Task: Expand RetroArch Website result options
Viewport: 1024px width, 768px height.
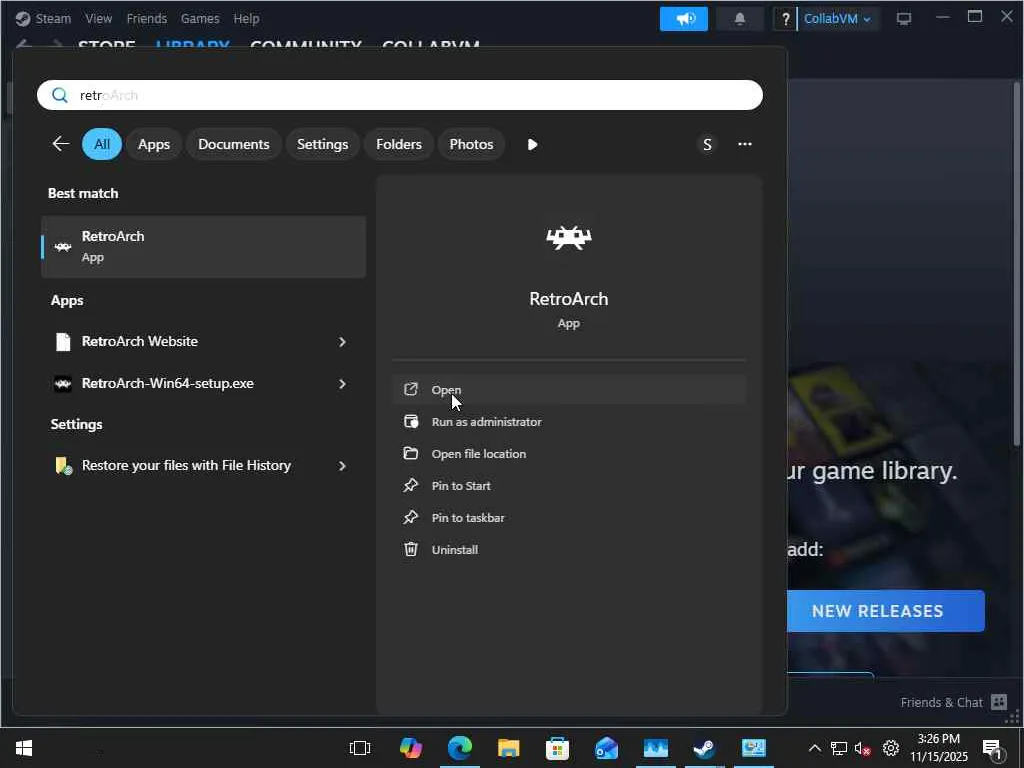Action: [x=342, y=342]
